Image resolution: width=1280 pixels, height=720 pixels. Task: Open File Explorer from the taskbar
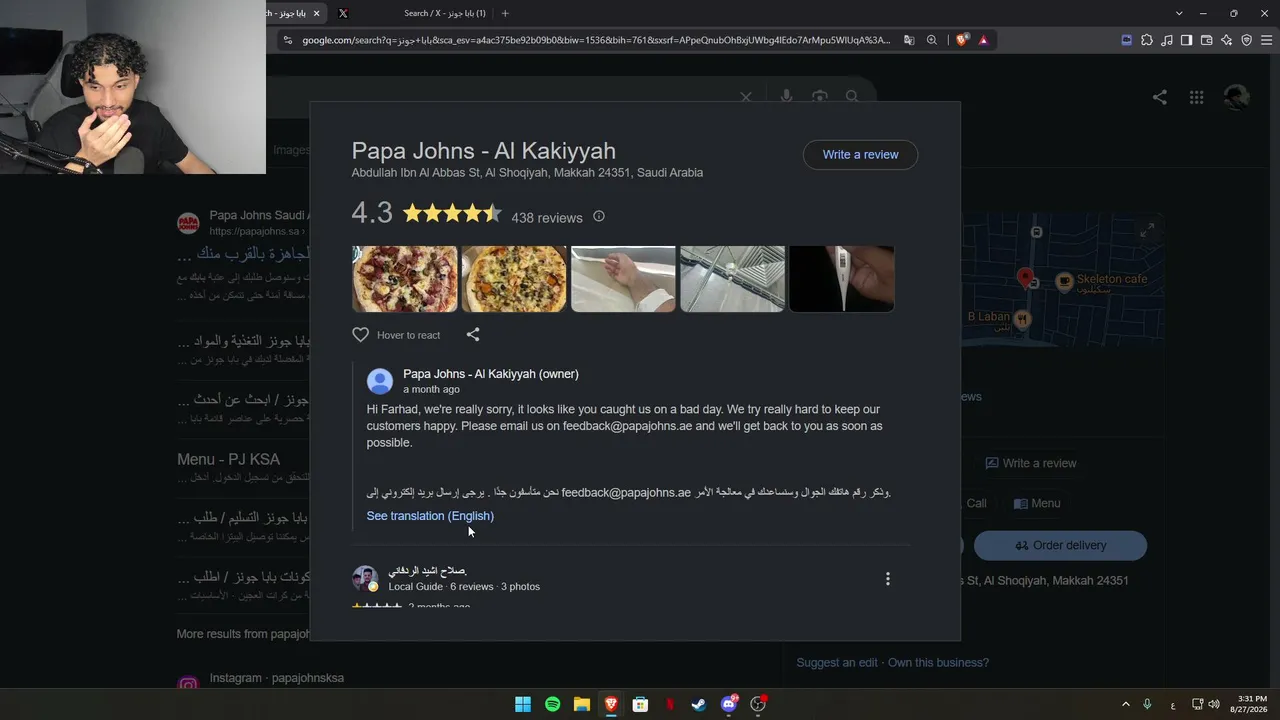(582, 704)
